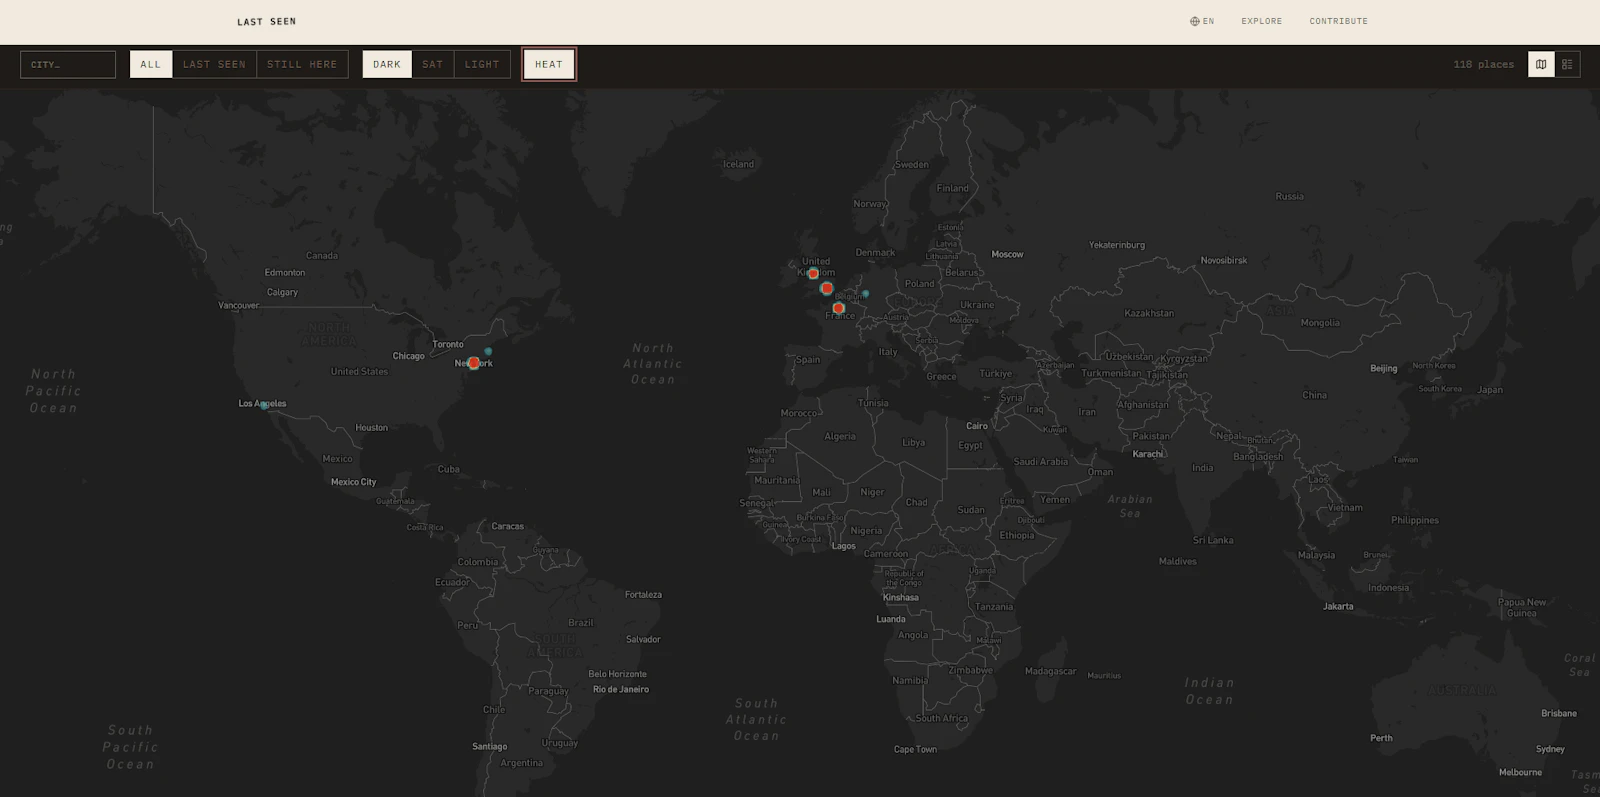
Task: Focus the CITY search field
Action: [68, 64]
